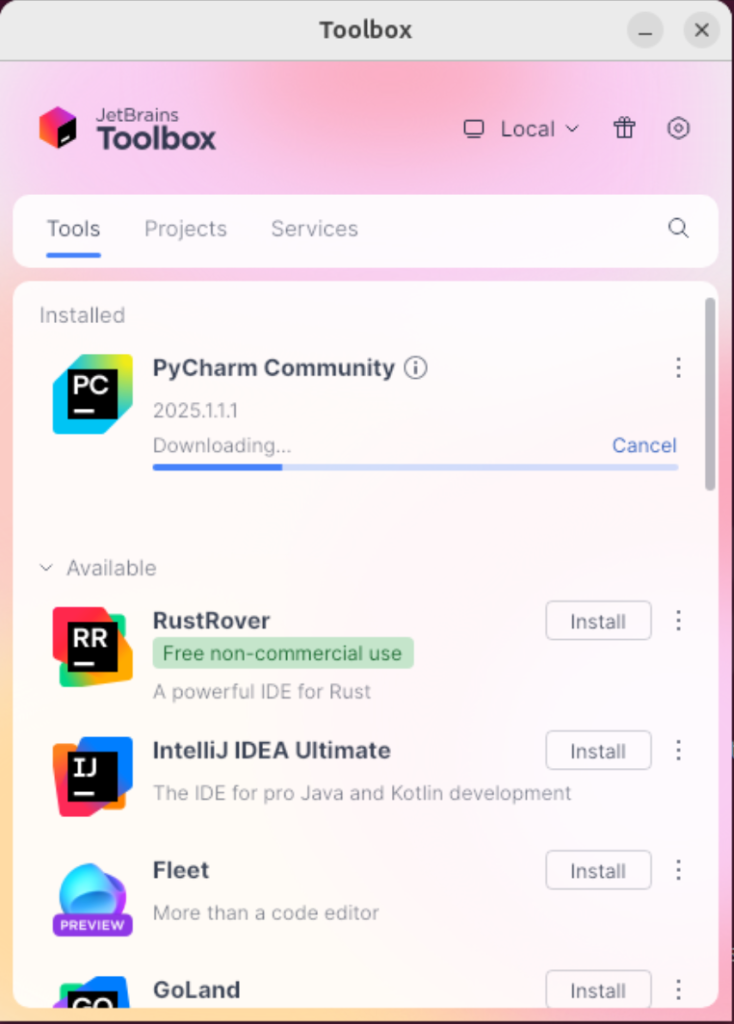Open the Local environment dropdown

(521, 129)
